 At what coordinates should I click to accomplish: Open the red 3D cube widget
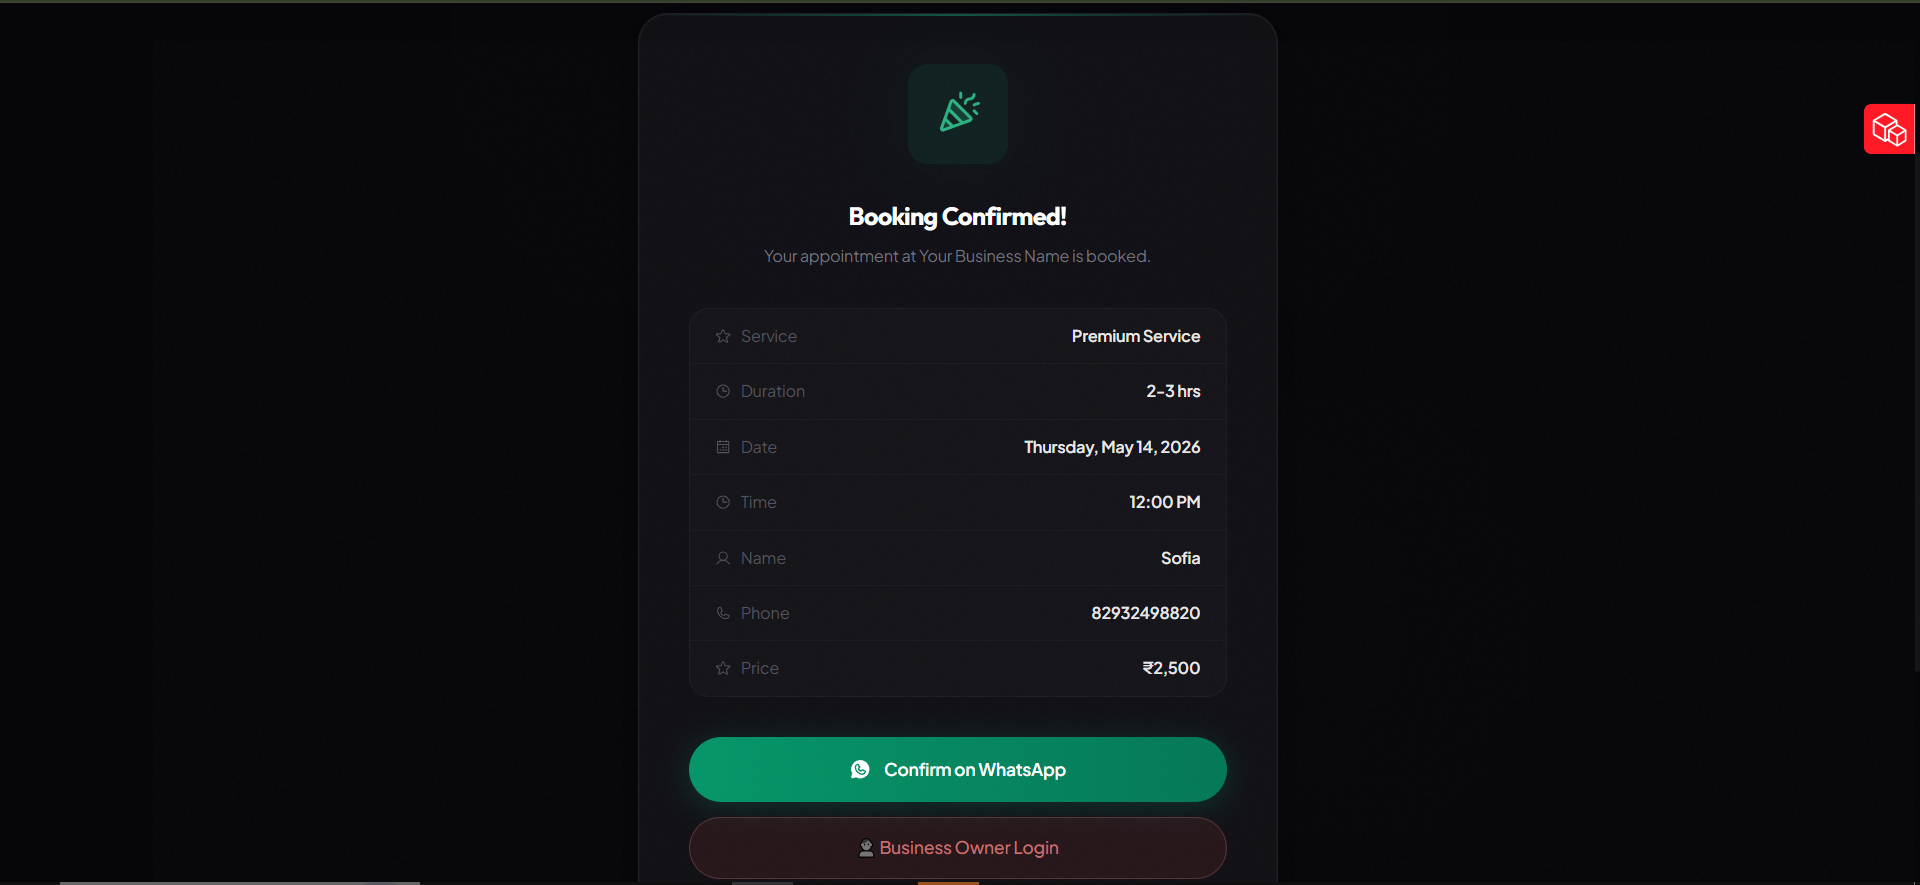pos(1889,129)
